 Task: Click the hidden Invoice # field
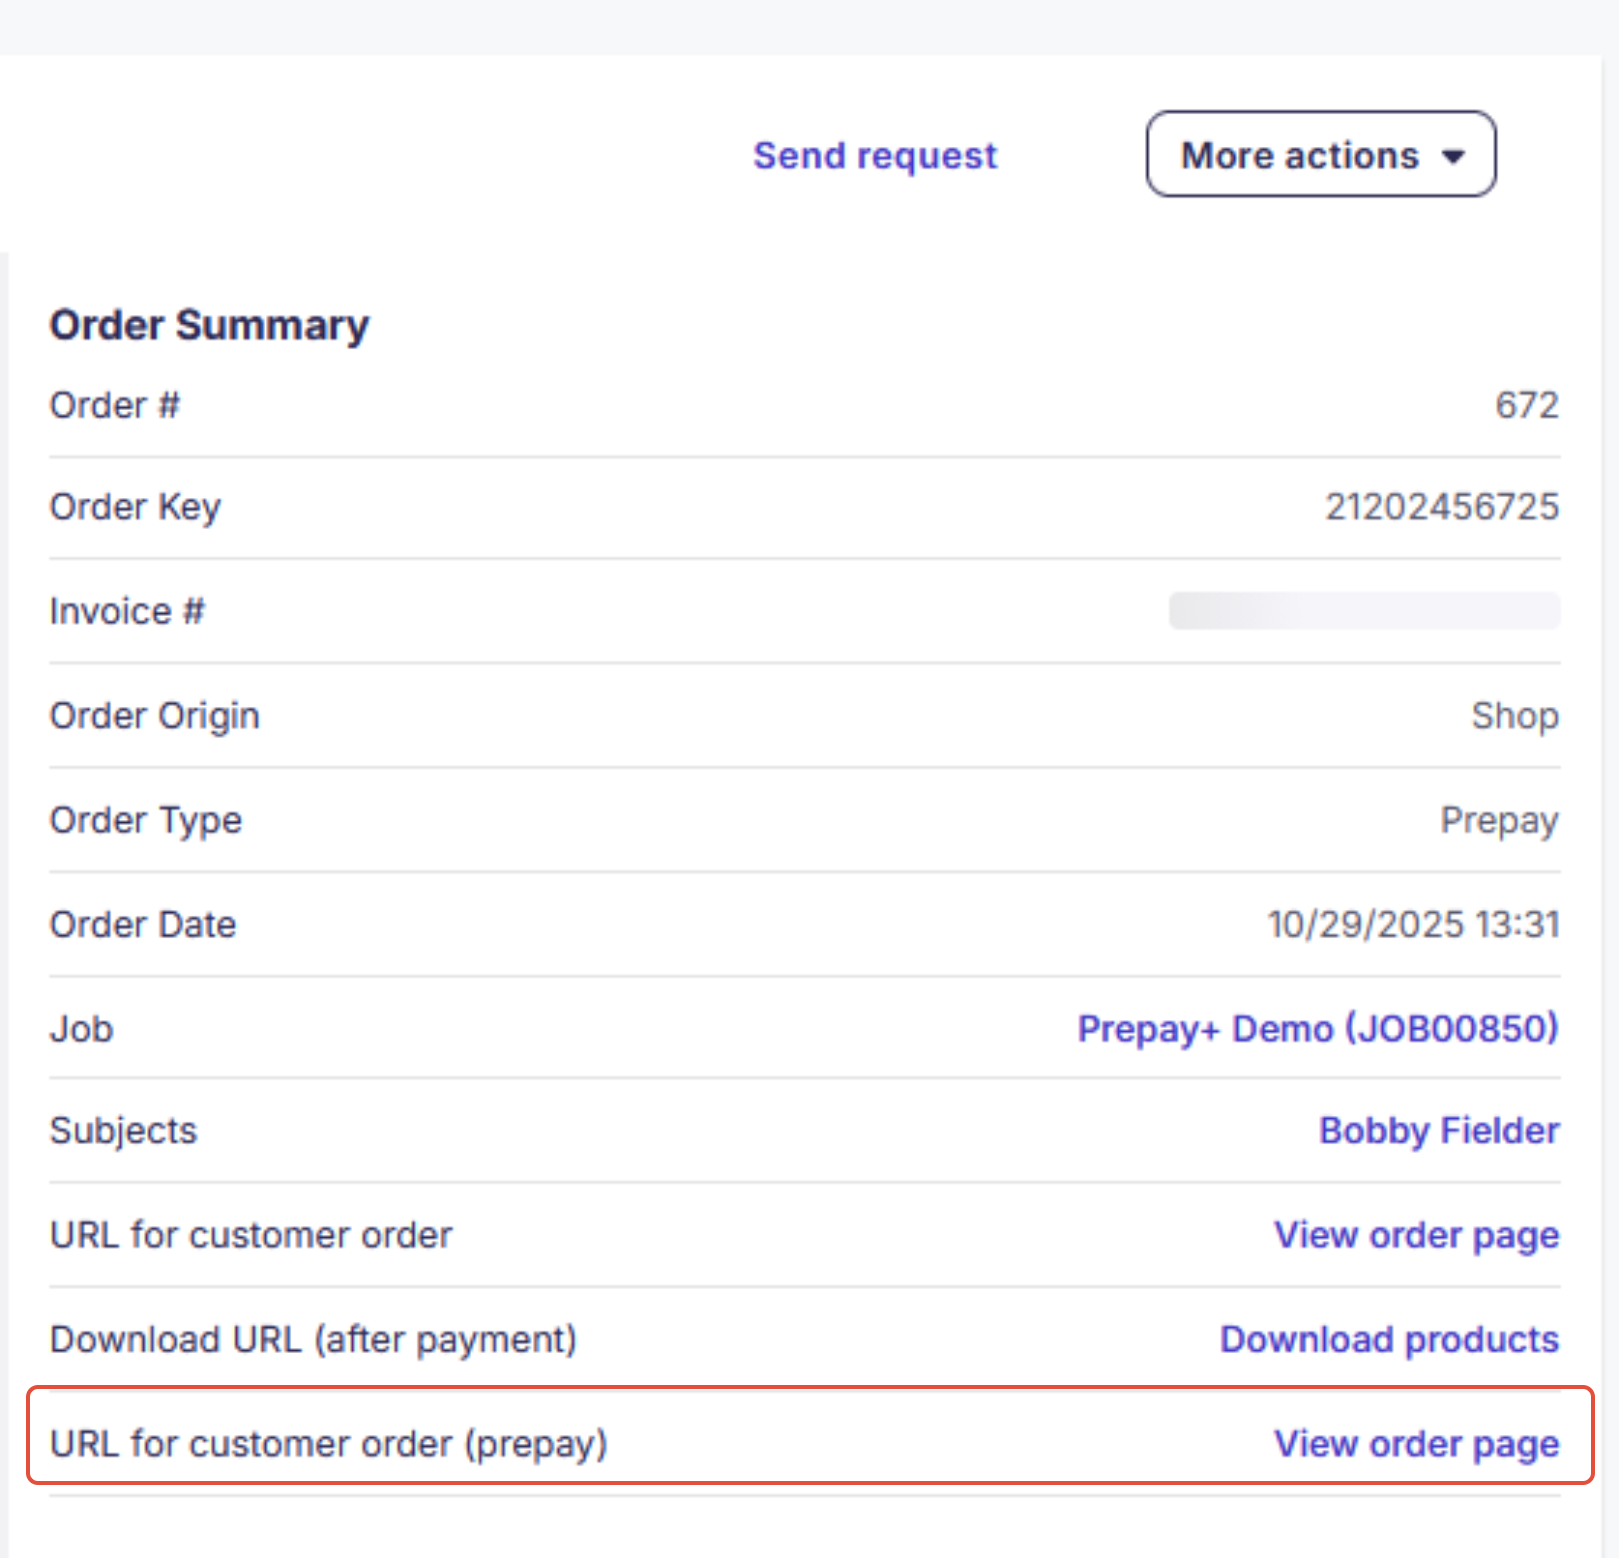(1363, 610)
